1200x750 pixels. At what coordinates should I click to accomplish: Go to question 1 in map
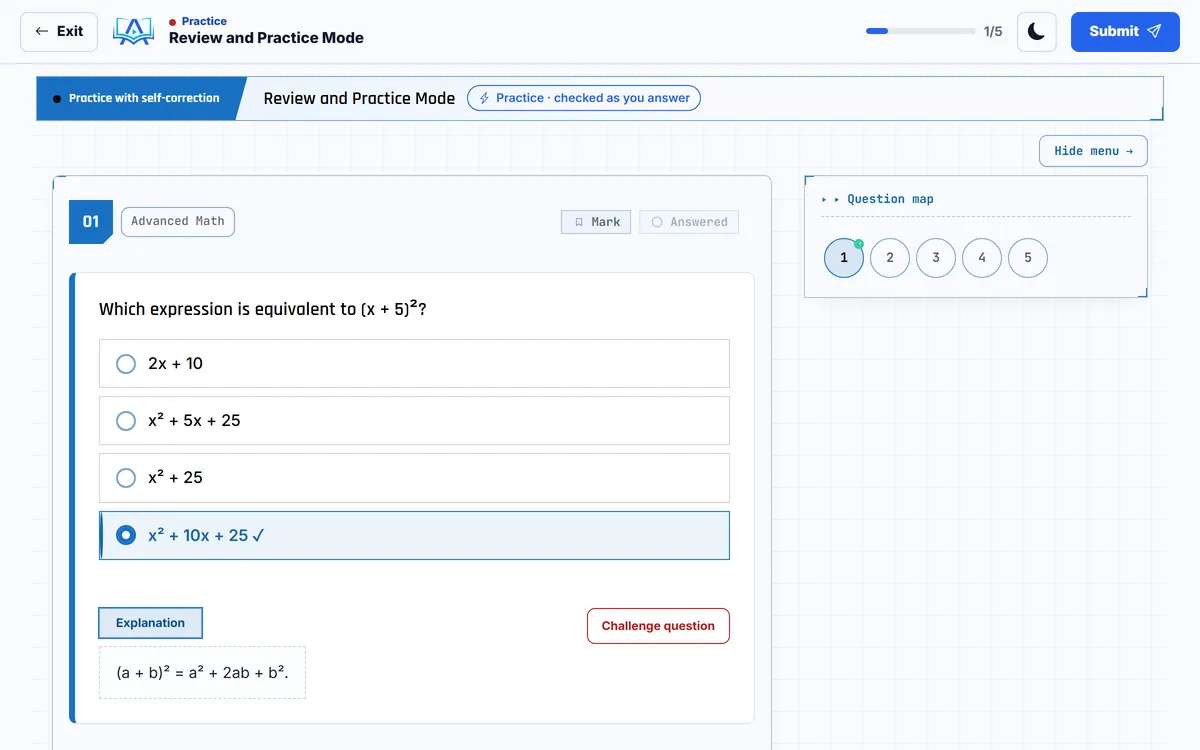pyautogui.click(x=844, y=258)
